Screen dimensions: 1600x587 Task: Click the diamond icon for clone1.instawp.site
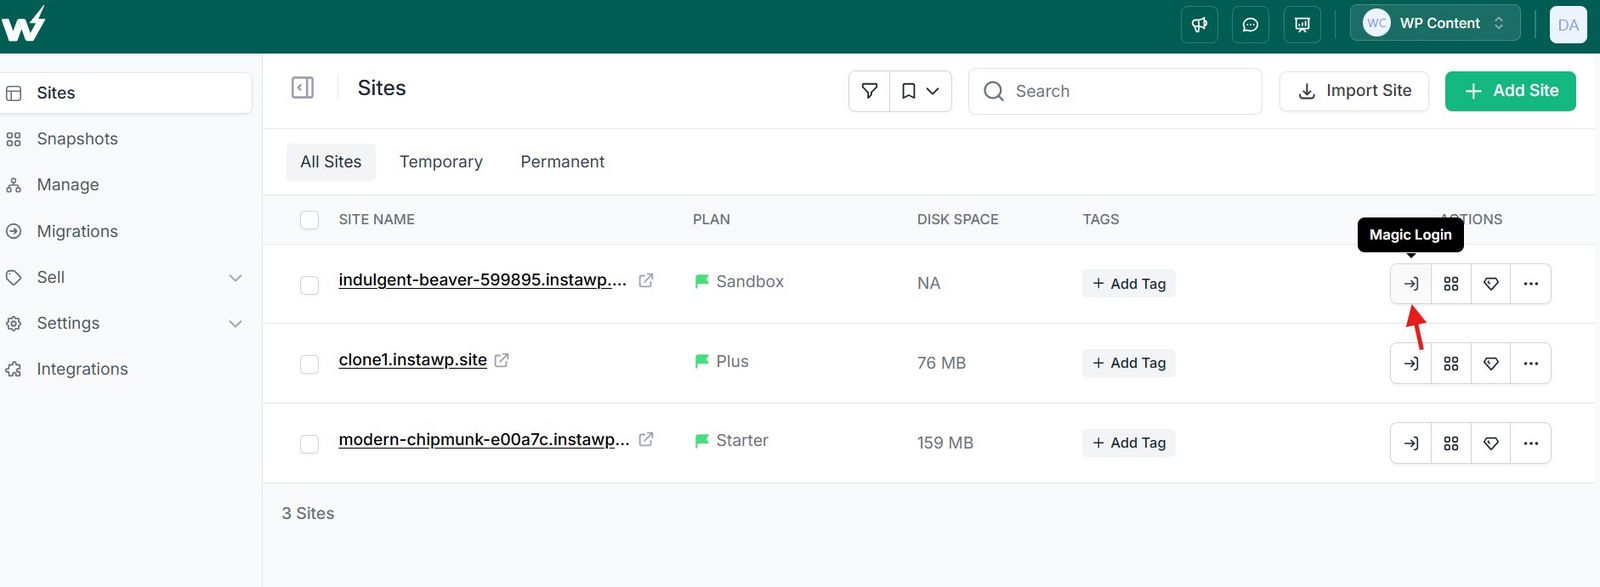(1491, 364)
